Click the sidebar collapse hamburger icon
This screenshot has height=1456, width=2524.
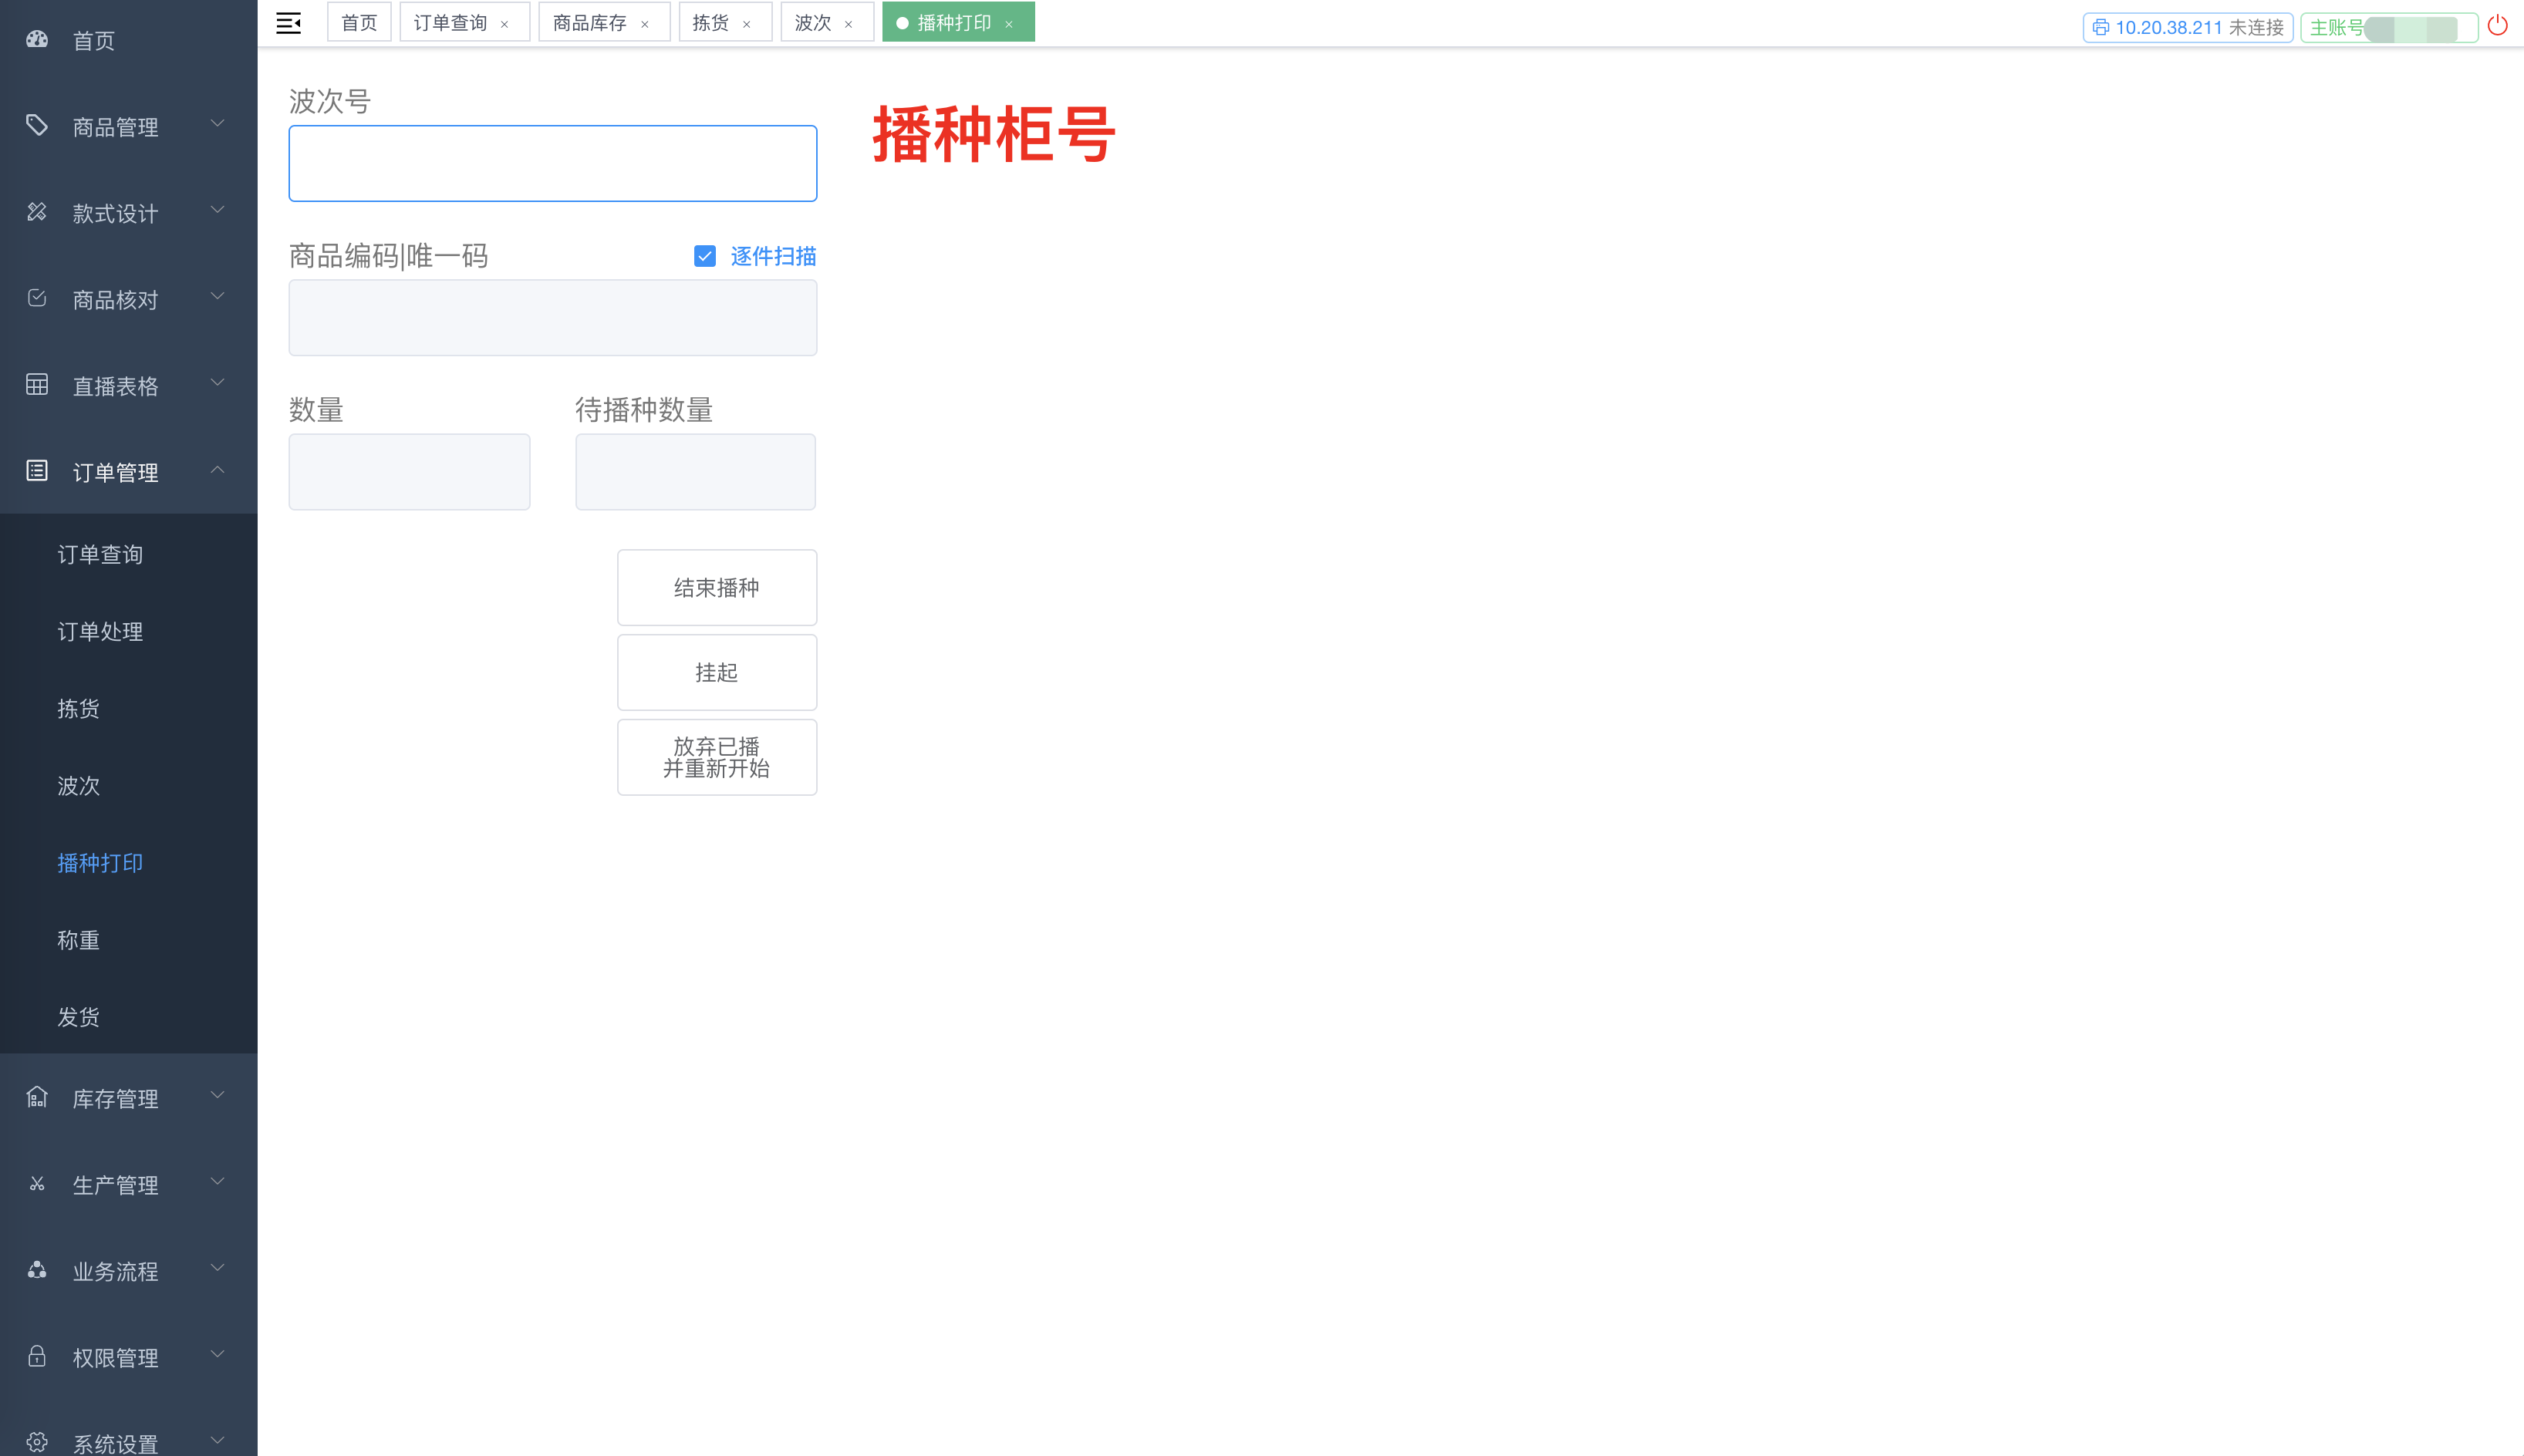pyautogui.click(x=288, y=23)
